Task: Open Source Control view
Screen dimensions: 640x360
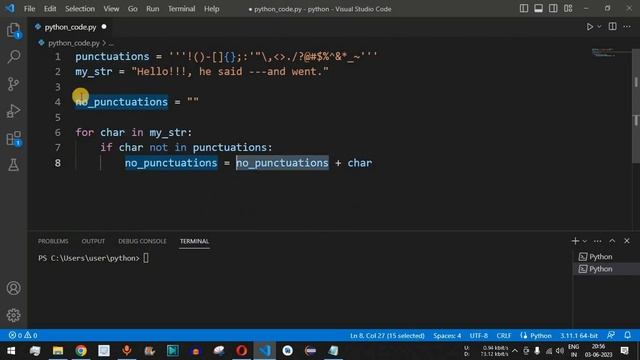Action: click(x=13, y=84)
